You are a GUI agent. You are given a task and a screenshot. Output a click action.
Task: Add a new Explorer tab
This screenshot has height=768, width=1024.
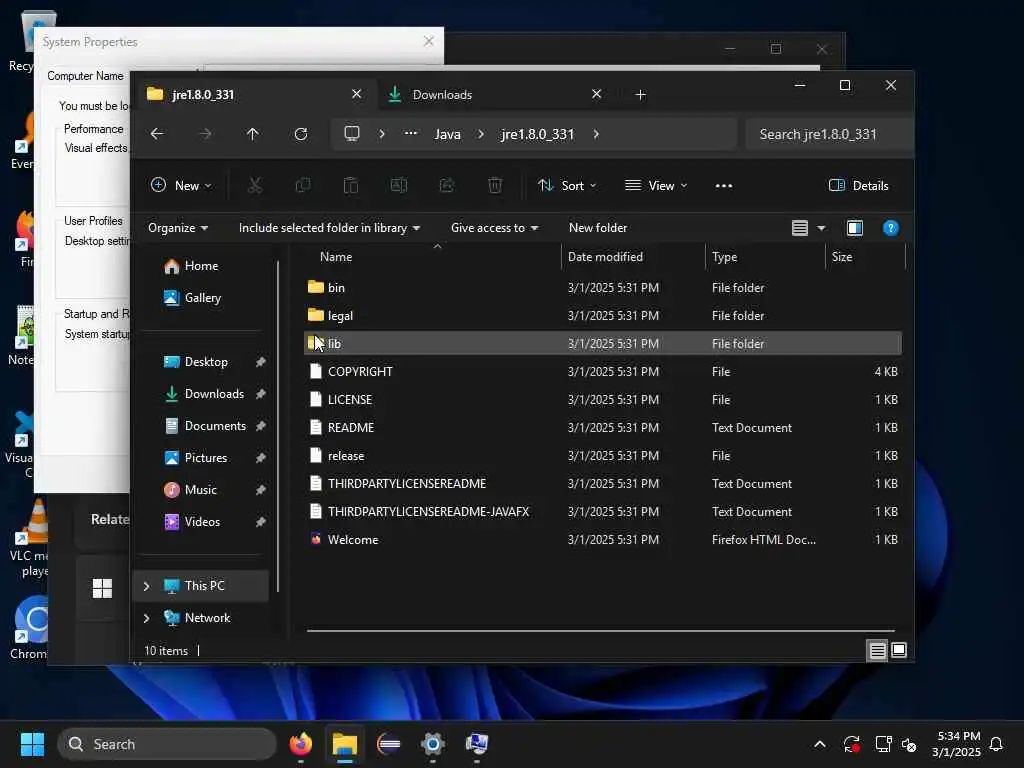click(640, 95)
